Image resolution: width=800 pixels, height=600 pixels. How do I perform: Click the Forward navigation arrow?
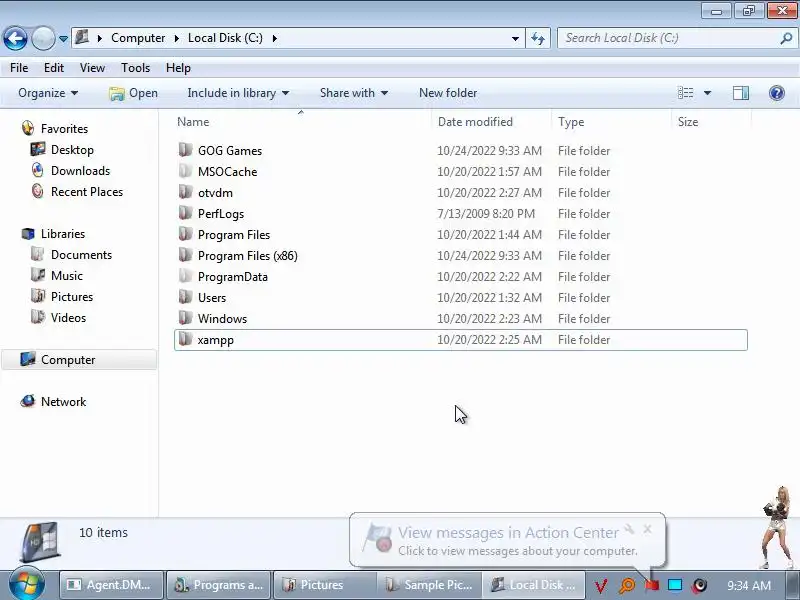pos(43,38)
